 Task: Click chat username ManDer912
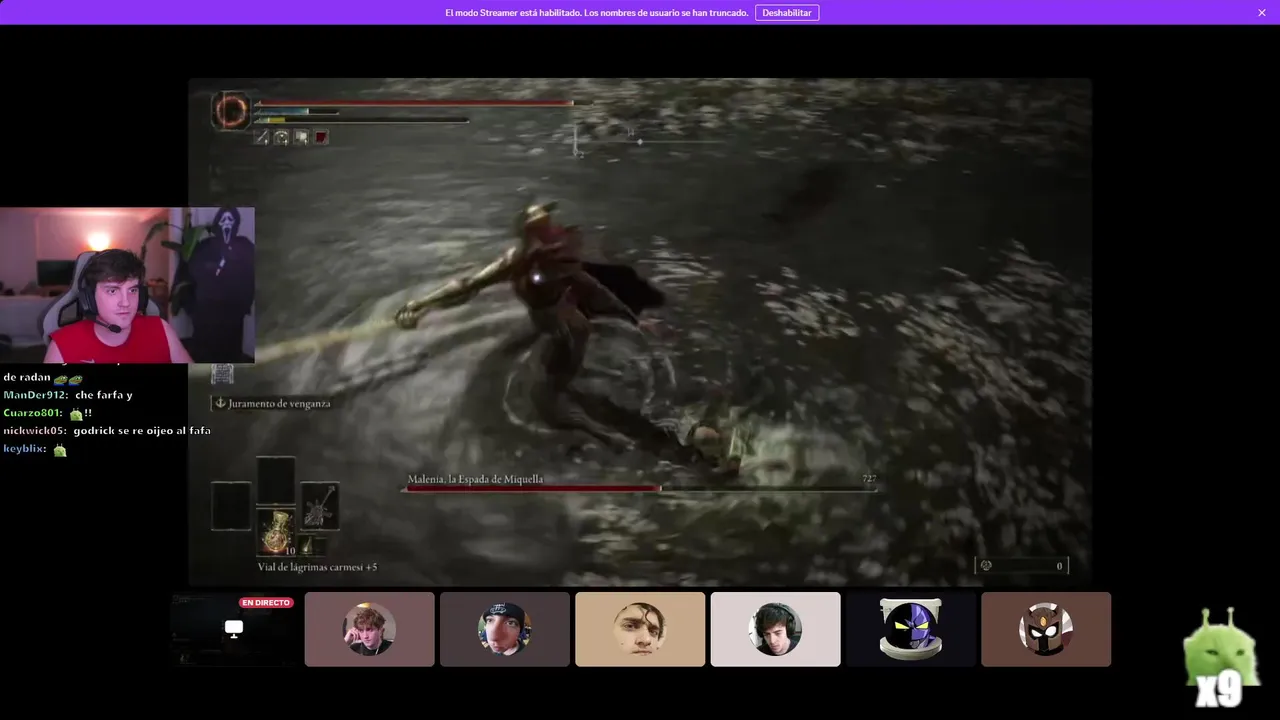tap(33, 395)
